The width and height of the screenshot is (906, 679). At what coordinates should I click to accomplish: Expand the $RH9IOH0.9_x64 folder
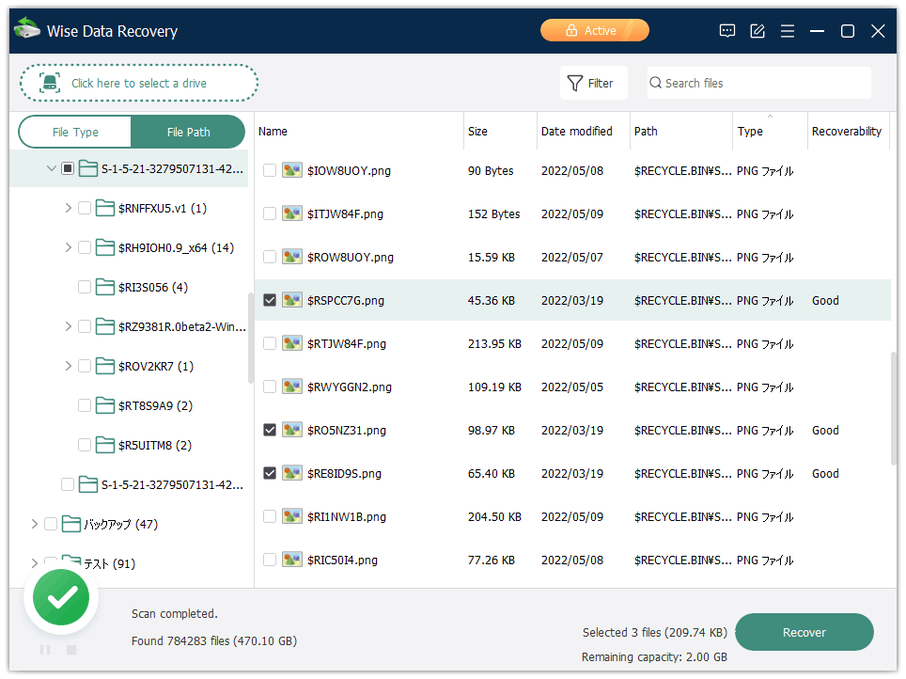(68, 247)
